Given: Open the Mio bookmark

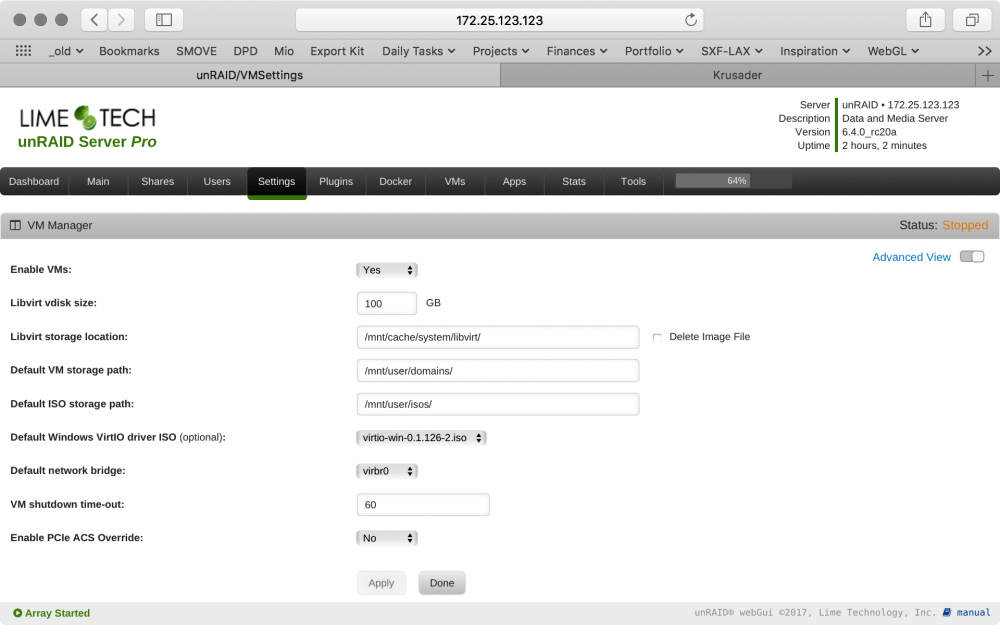Looking at the screenshot, I should point(284,51).
